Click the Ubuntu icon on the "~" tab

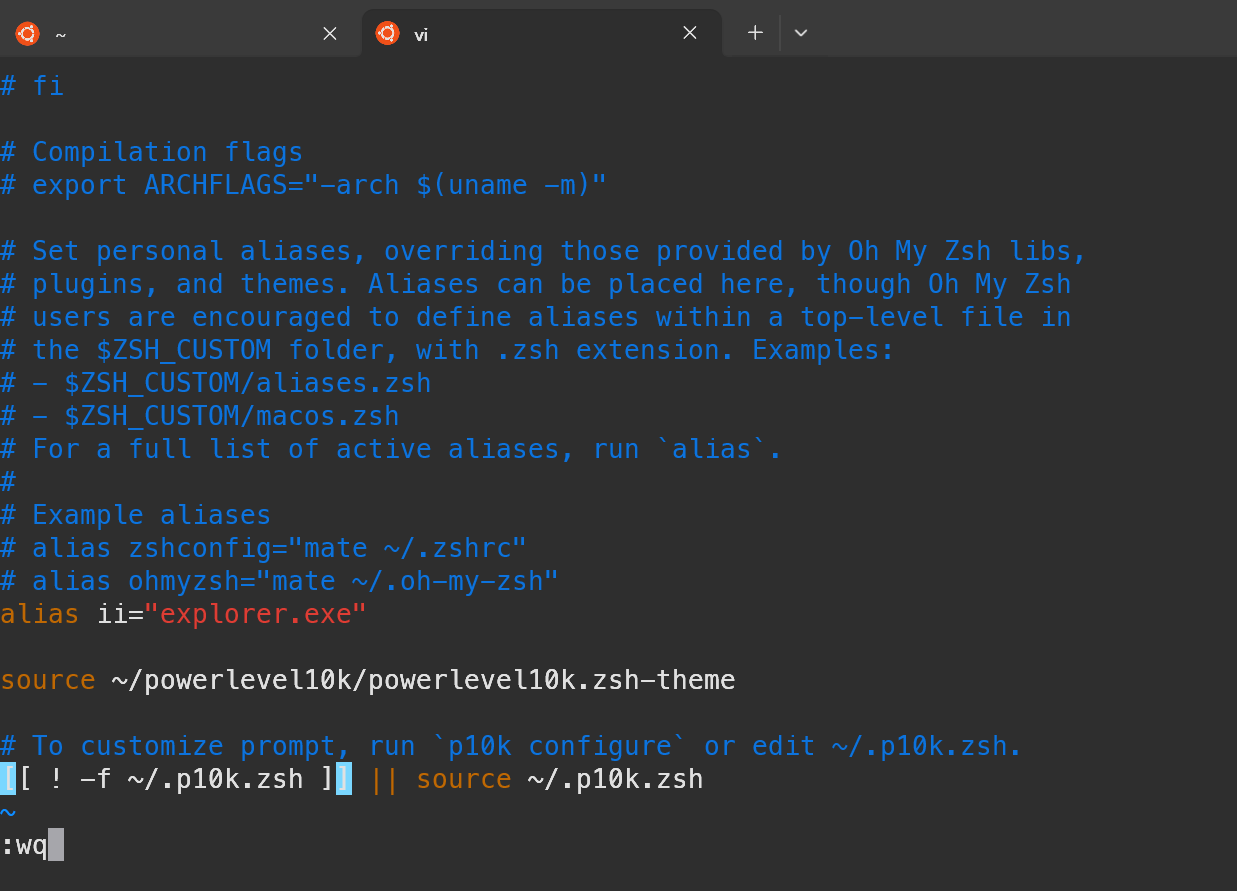(x=27, y=33)
